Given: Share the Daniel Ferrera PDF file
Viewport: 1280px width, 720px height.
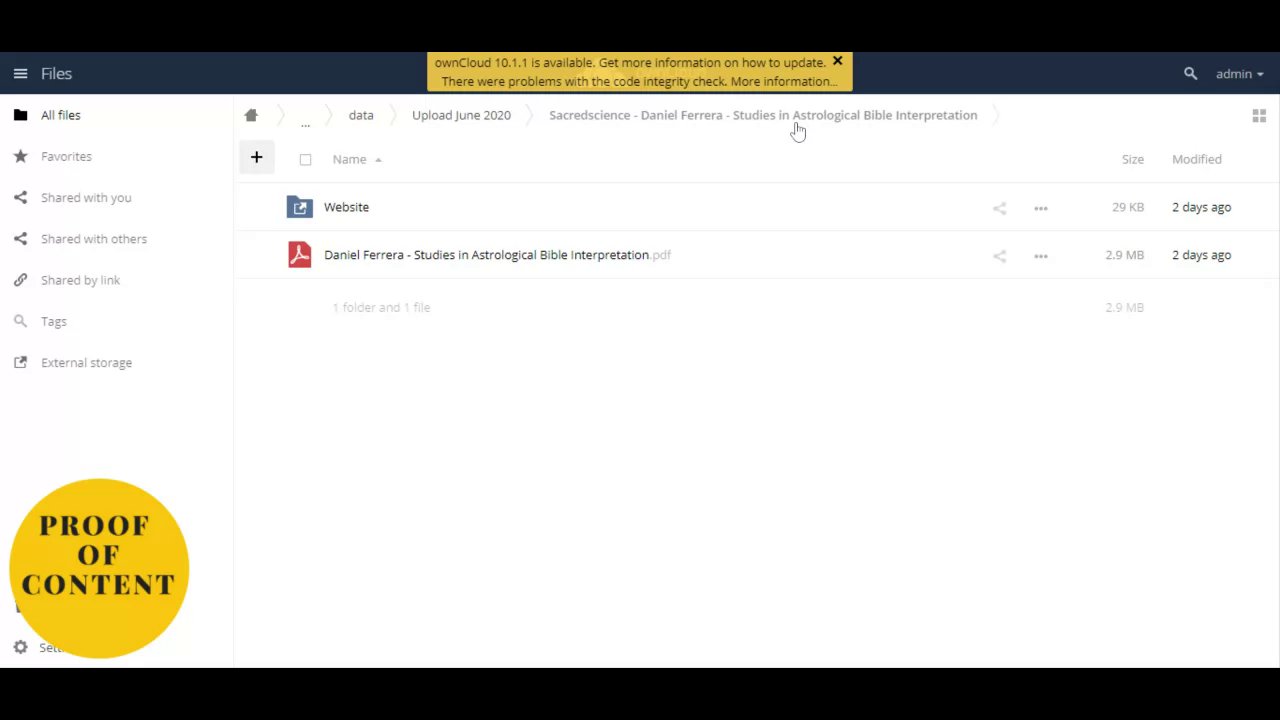Looking at the screenshot, I should pos(999,256).
